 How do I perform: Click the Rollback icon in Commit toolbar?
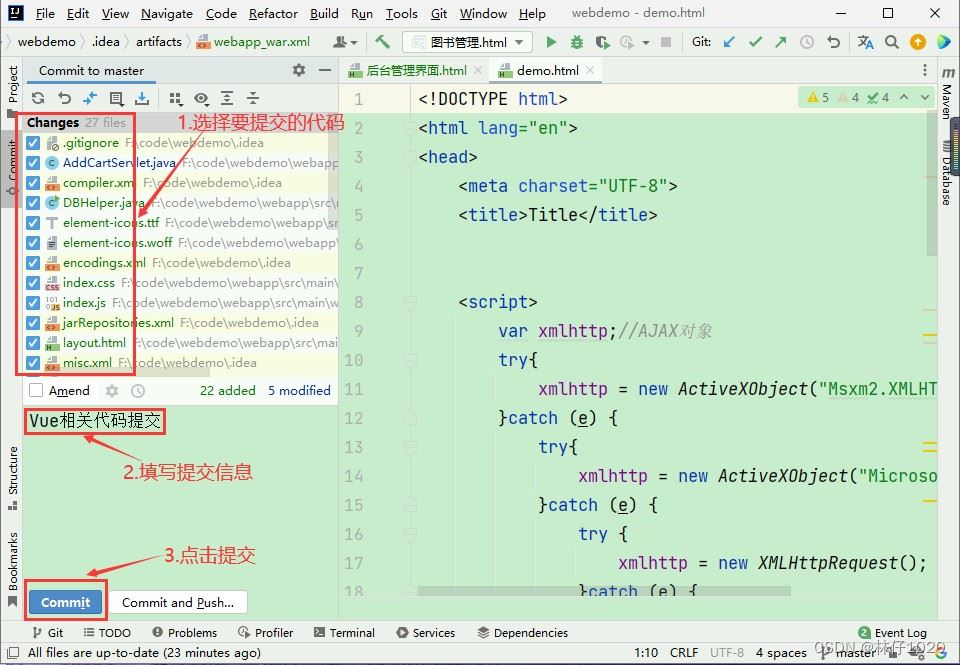[64, 98]
